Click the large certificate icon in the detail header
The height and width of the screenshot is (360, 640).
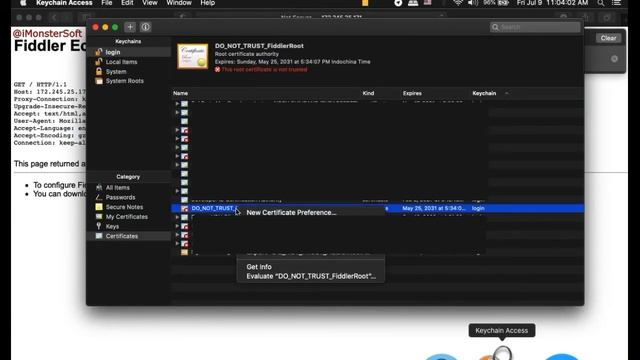click(192, 56)
